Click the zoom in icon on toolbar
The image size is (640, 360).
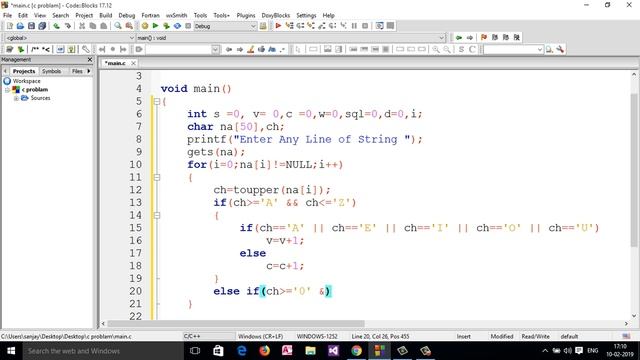tap(436, 49)
